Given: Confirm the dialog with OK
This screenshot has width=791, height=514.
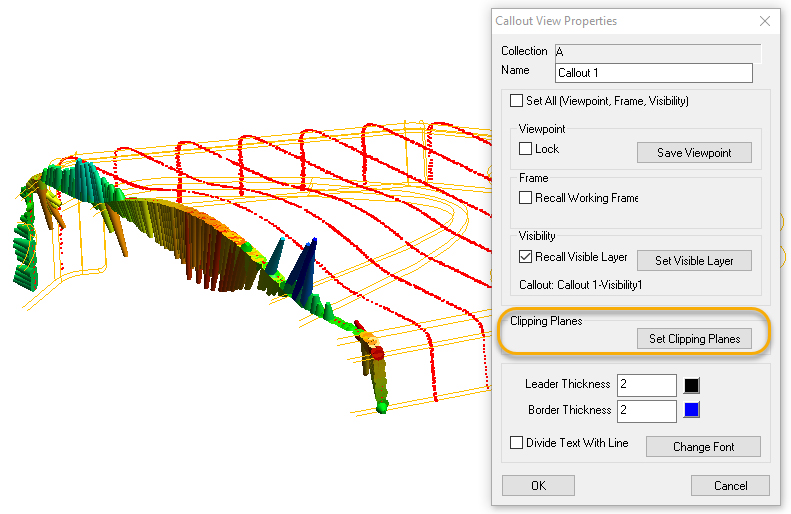Looking at the screenshot, I should point(538,485).
